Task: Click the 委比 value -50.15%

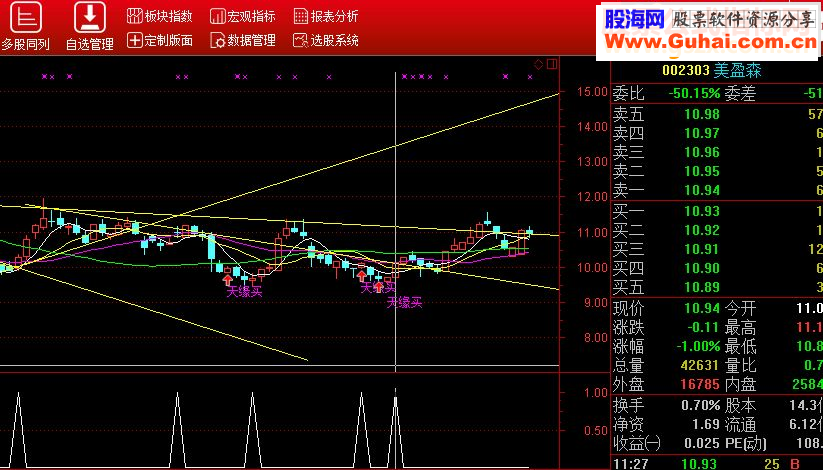Action: click(x=694, y=93)
